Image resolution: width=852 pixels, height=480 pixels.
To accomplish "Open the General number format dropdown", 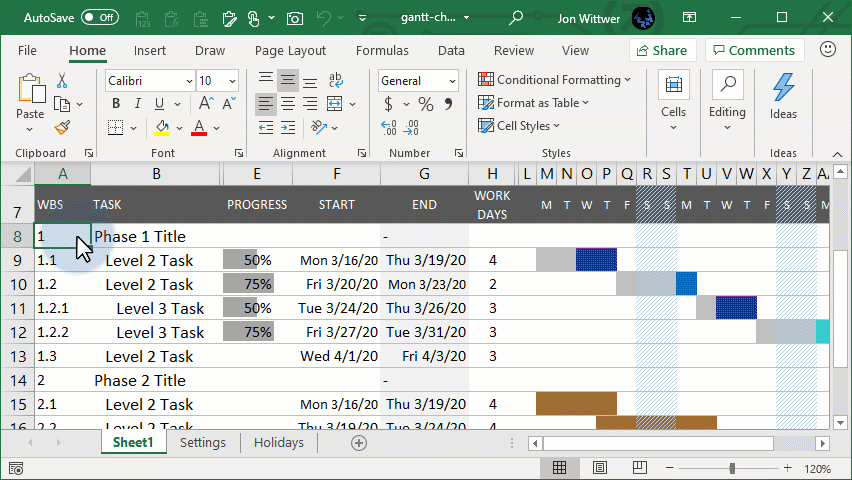I will pos(452,81).
